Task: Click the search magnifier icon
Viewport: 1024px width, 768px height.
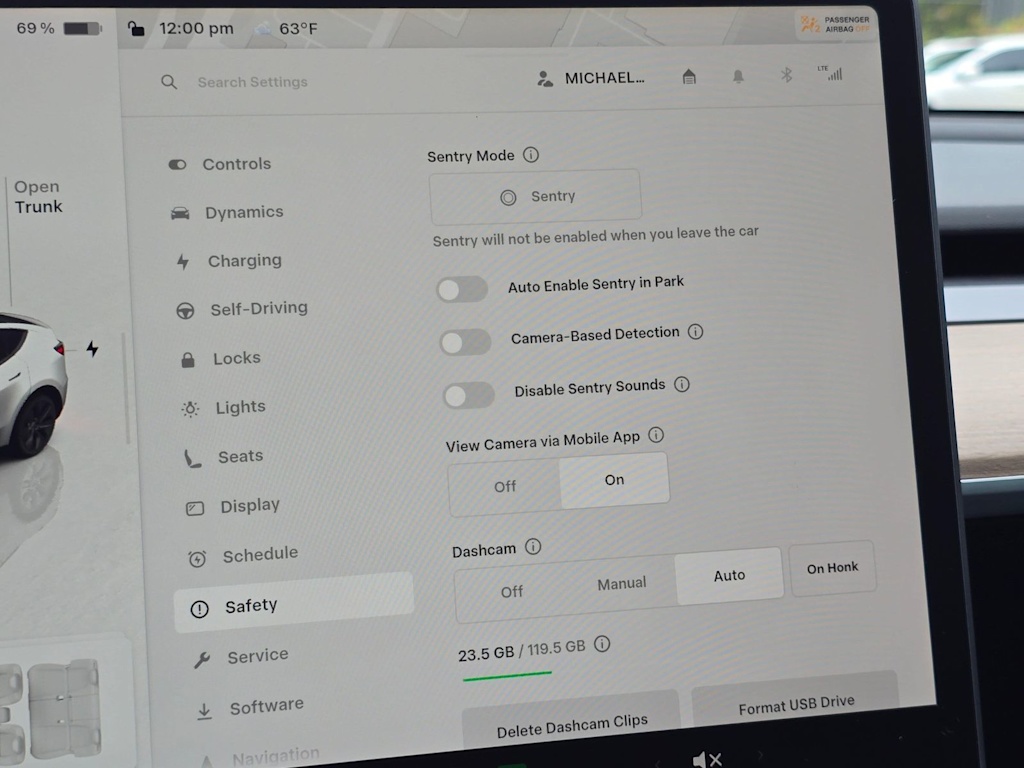Action: [169, 82]
